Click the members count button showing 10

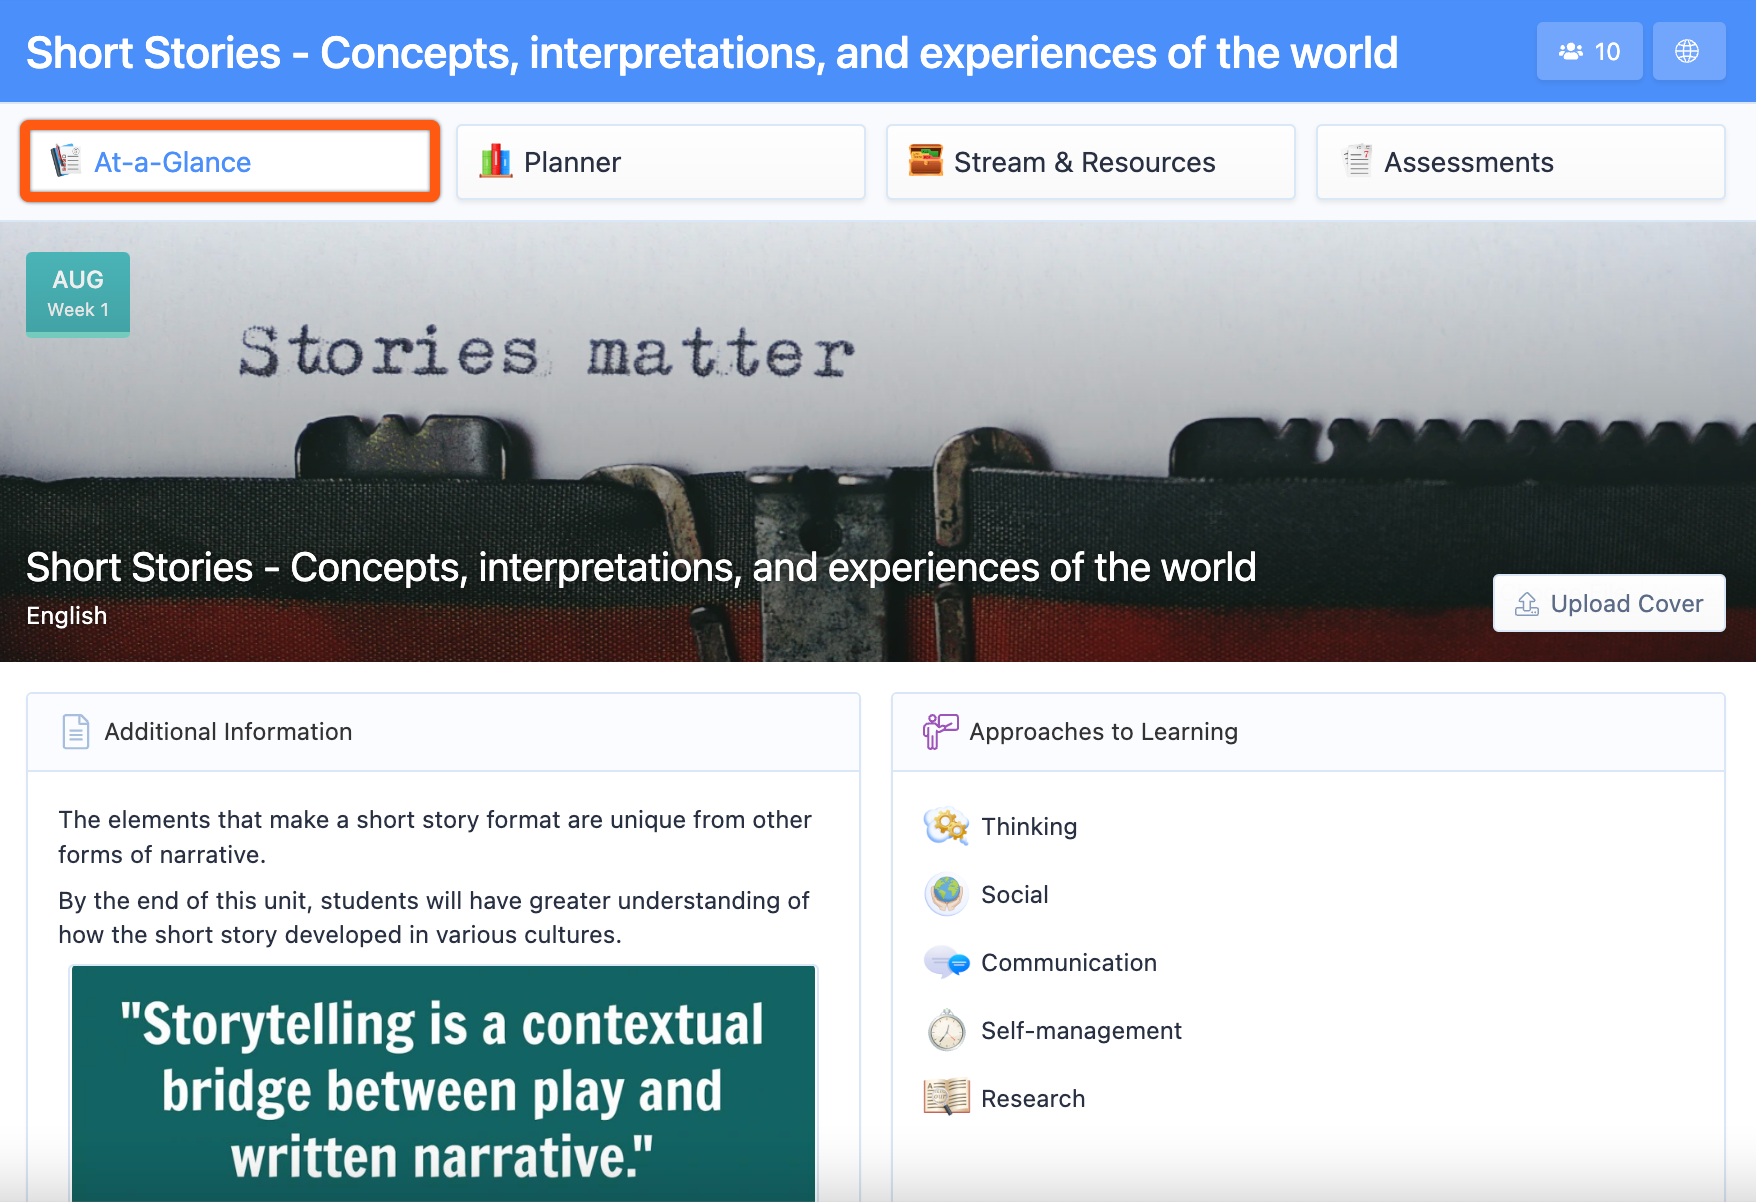tap(1589, 52)
